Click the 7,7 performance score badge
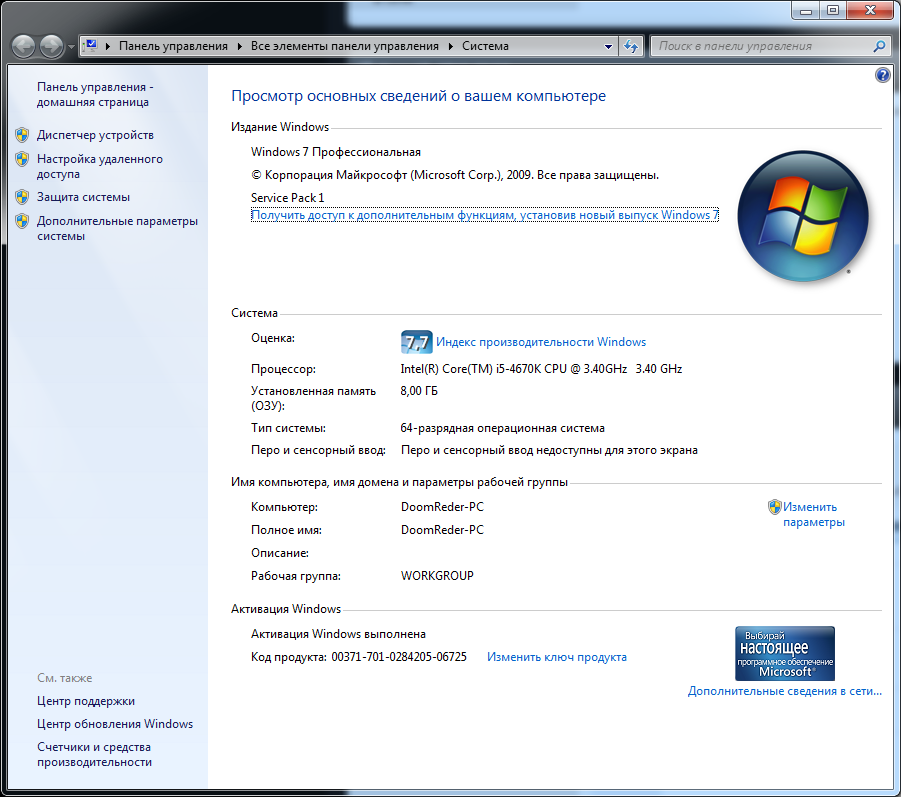 [x=416, y=342]
